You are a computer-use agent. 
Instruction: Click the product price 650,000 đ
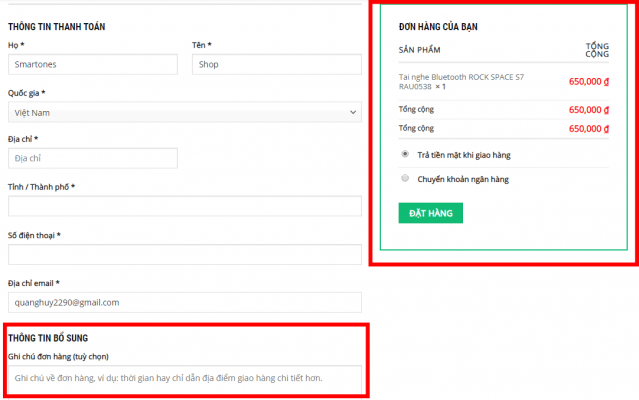588,81
